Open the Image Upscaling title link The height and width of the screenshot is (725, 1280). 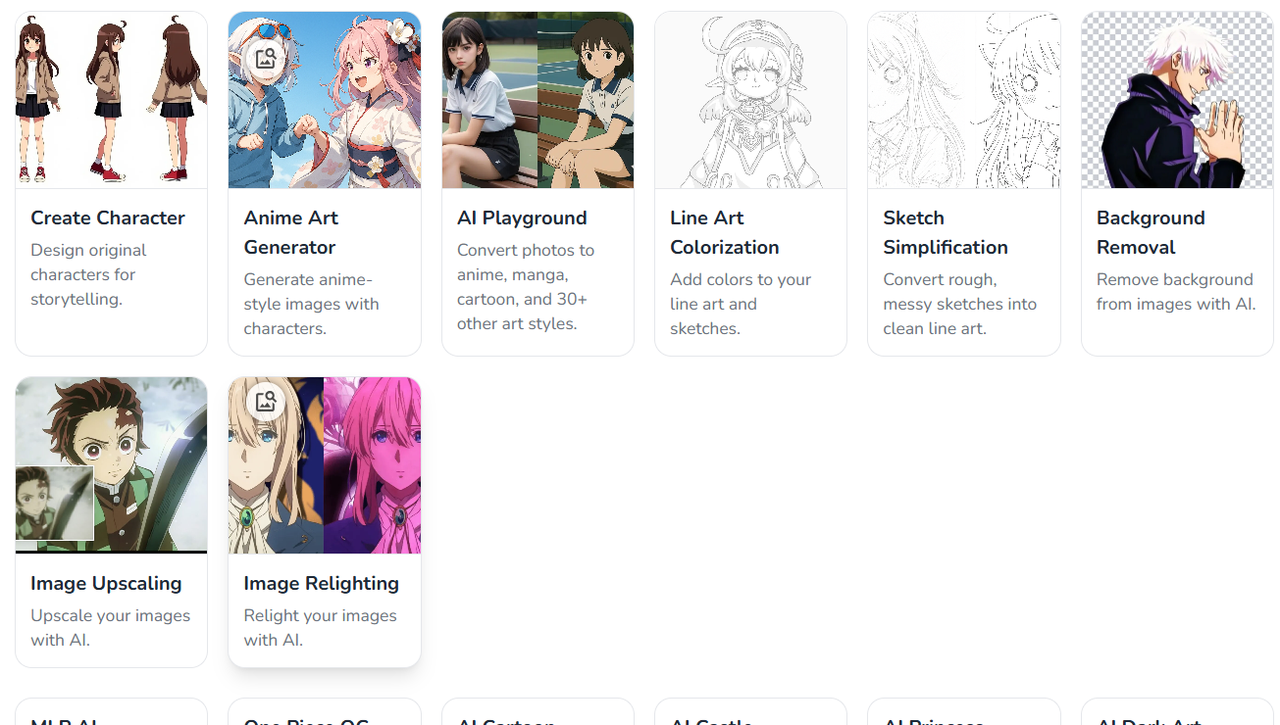106,583
